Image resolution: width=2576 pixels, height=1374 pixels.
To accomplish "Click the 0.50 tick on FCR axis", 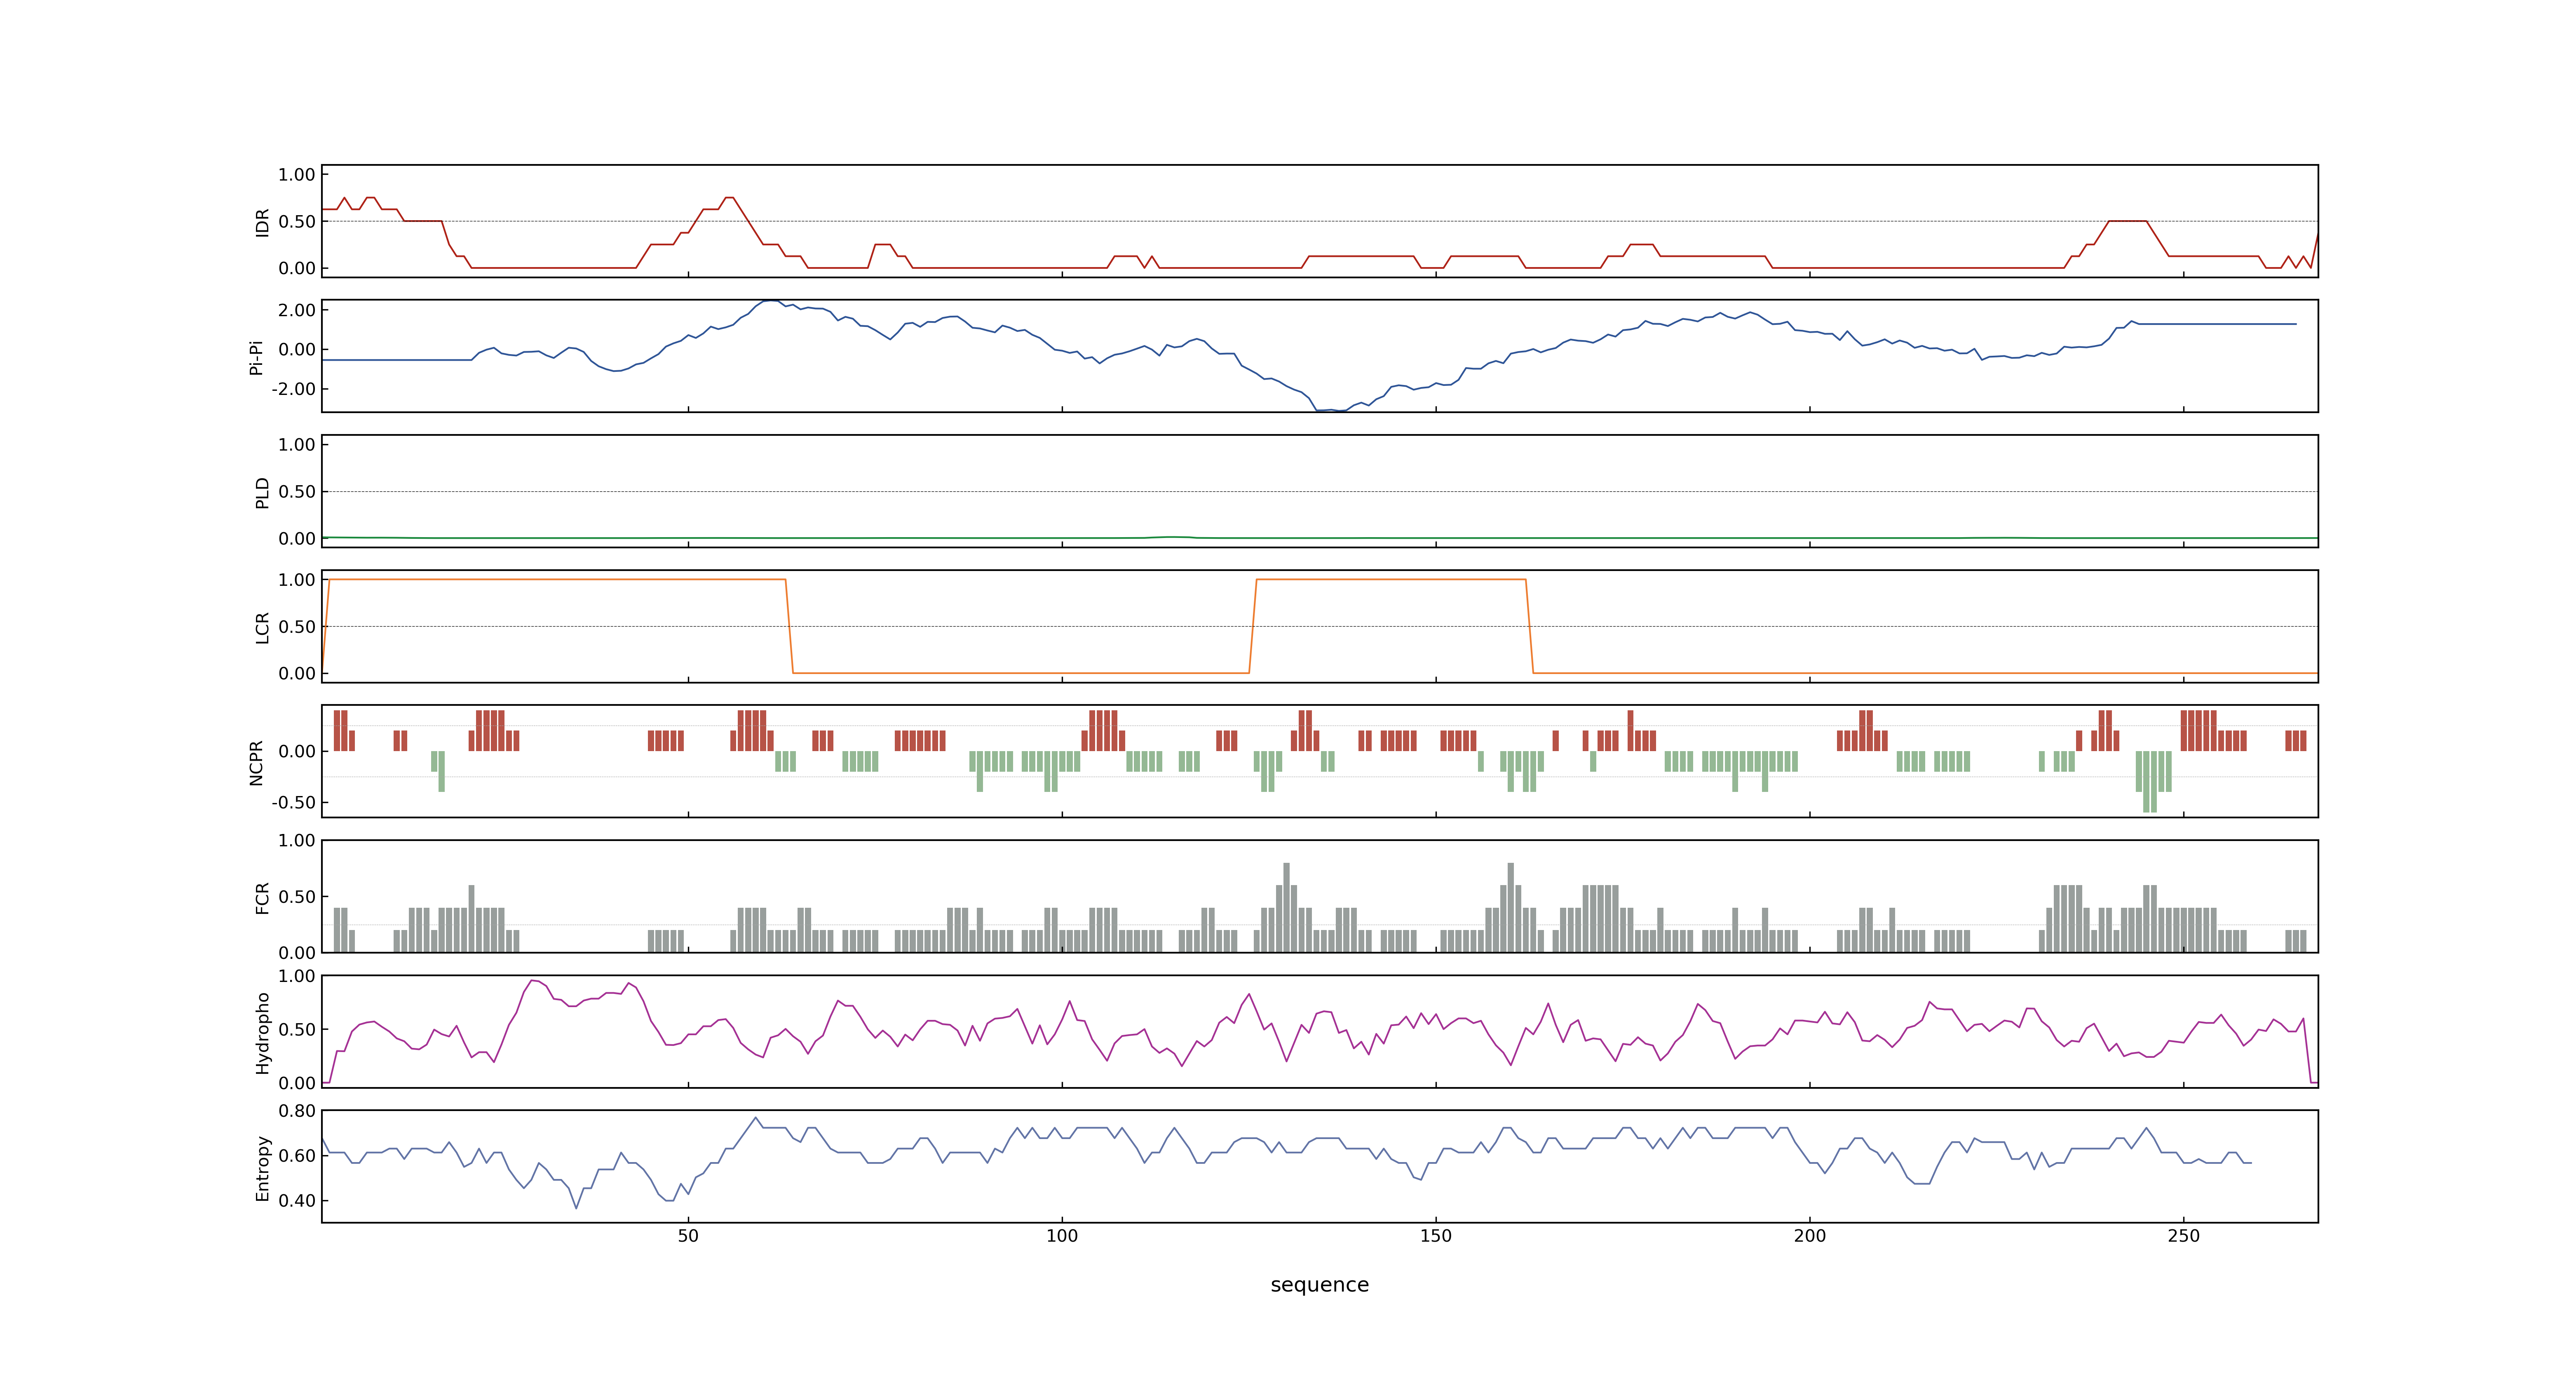I will (x=297, y=897).
